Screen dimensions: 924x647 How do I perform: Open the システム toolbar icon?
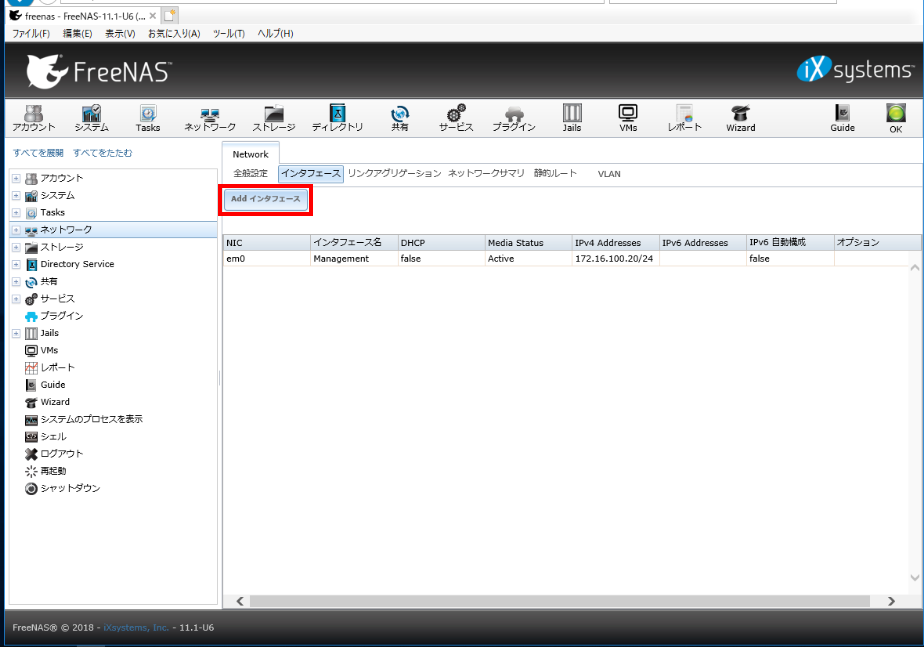(91, 118)
